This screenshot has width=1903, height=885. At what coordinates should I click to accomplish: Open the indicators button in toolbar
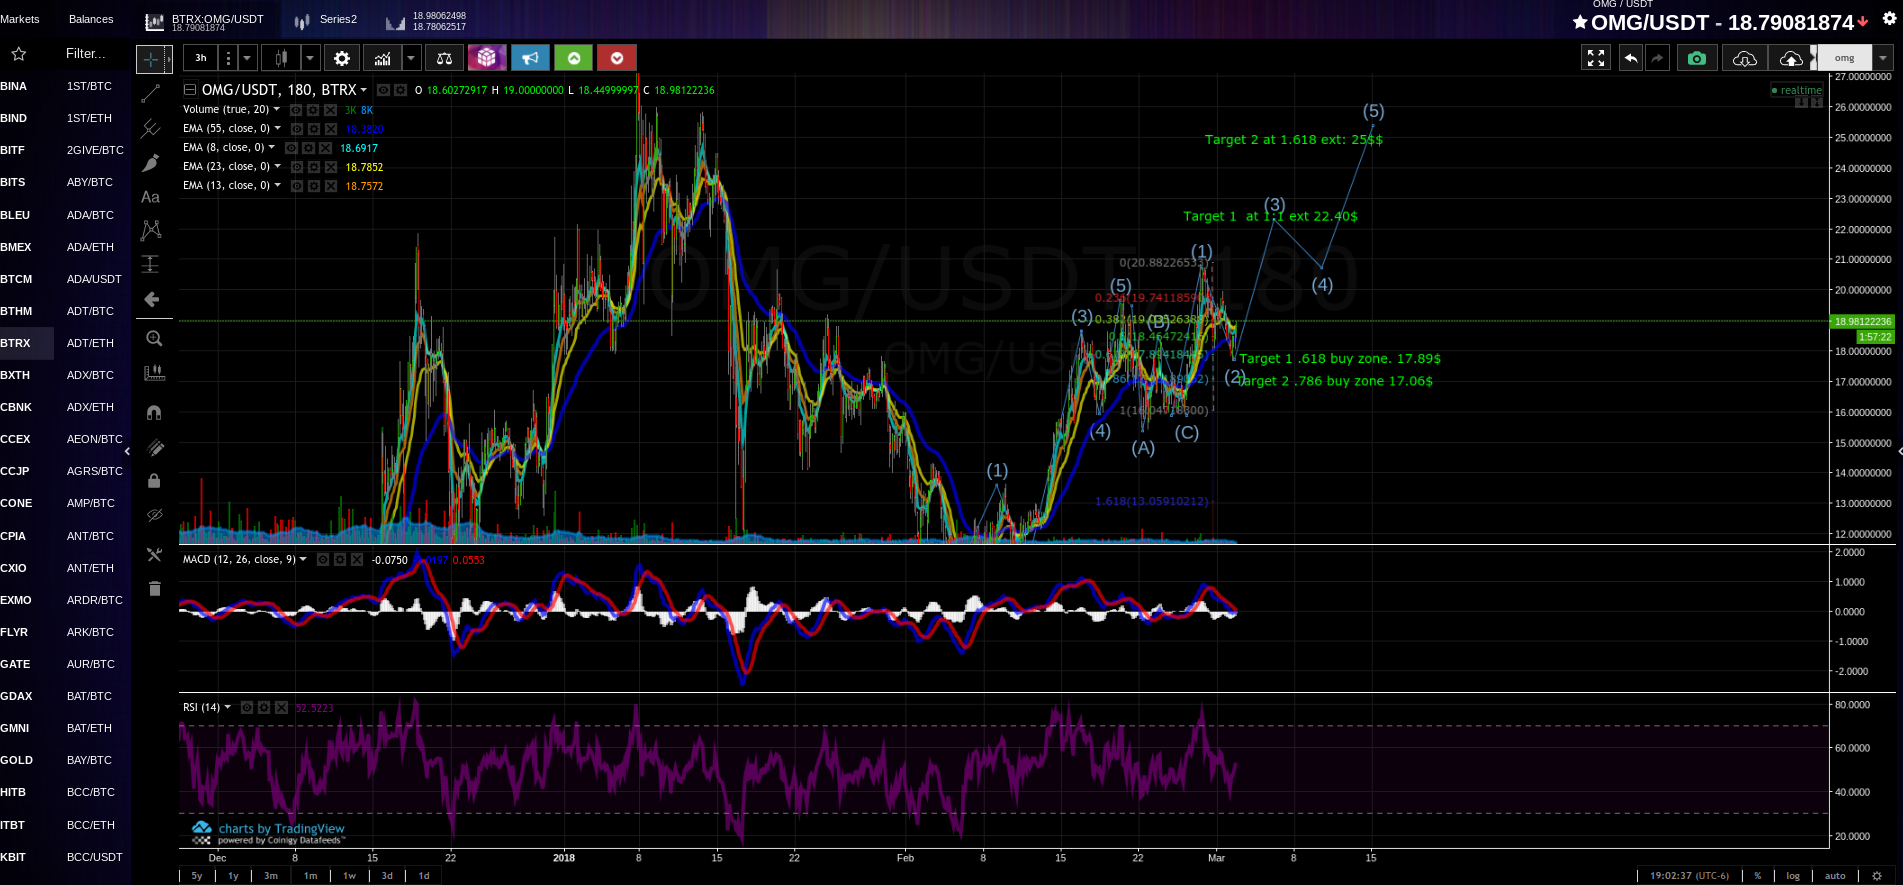tap(382, 58)
